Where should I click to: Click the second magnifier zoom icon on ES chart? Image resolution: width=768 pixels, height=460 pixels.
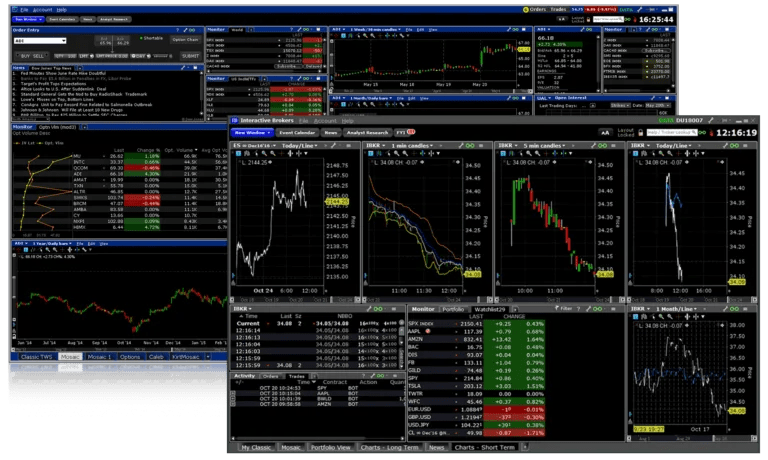coord(273,153)
